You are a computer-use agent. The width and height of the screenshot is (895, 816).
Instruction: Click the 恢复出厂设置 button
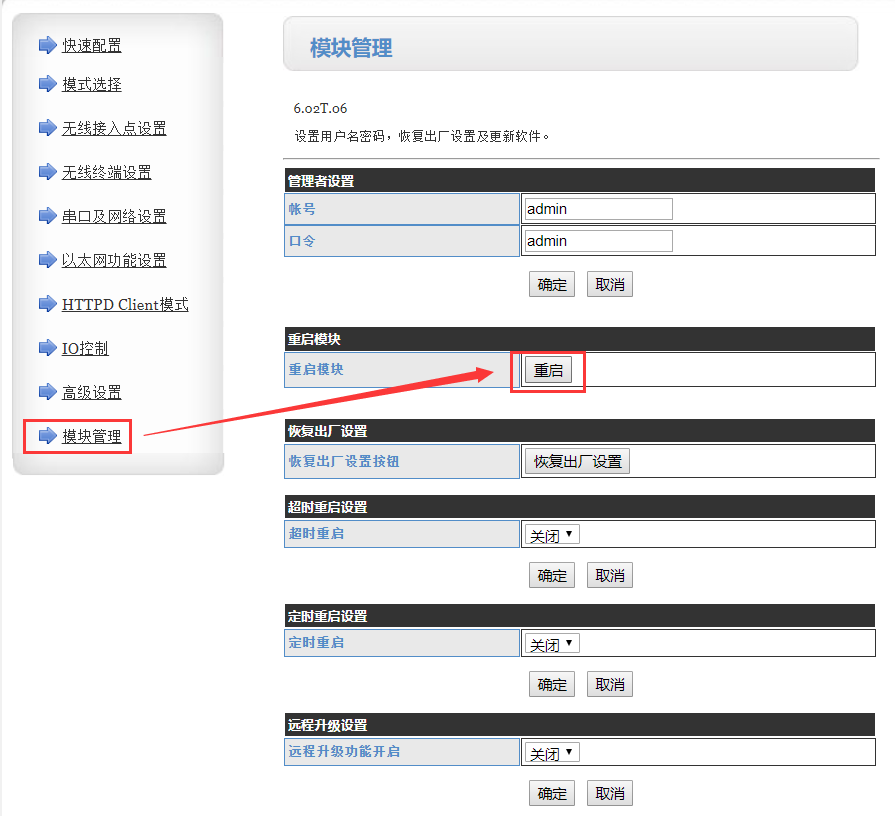577,462
